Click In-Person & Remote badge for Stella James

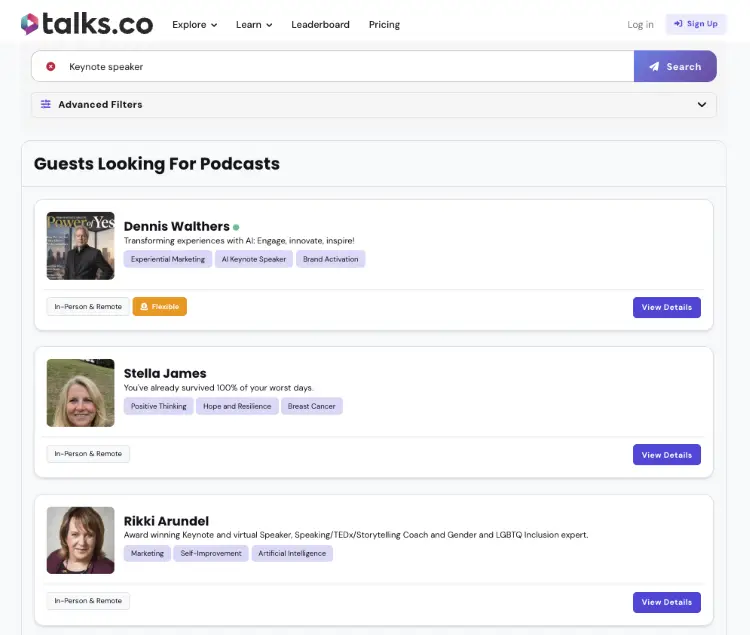tap(88, 454)
